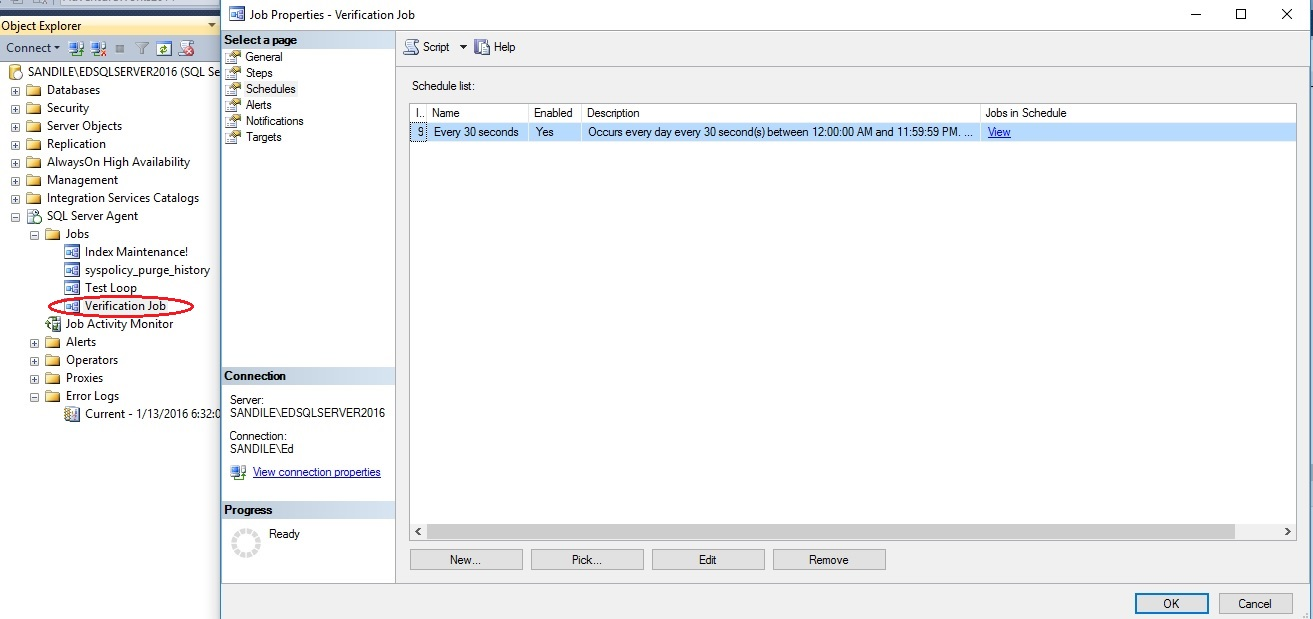Expand the Integration Services Catalogs node
The height and width of the screenshot is (619, 1313).
click(x=16, y=198)
